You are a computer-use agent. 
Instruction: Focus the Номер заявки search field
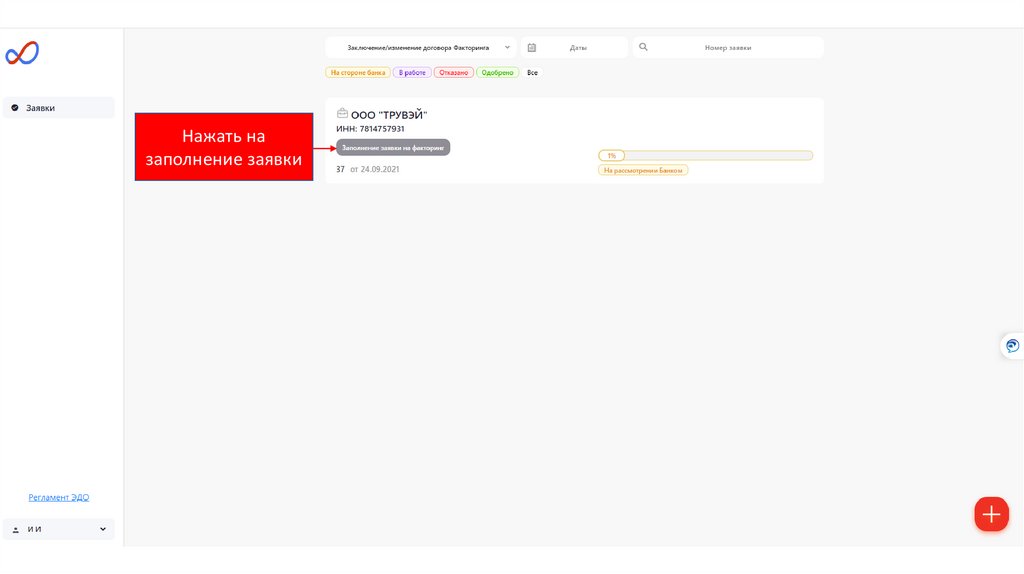728,48
